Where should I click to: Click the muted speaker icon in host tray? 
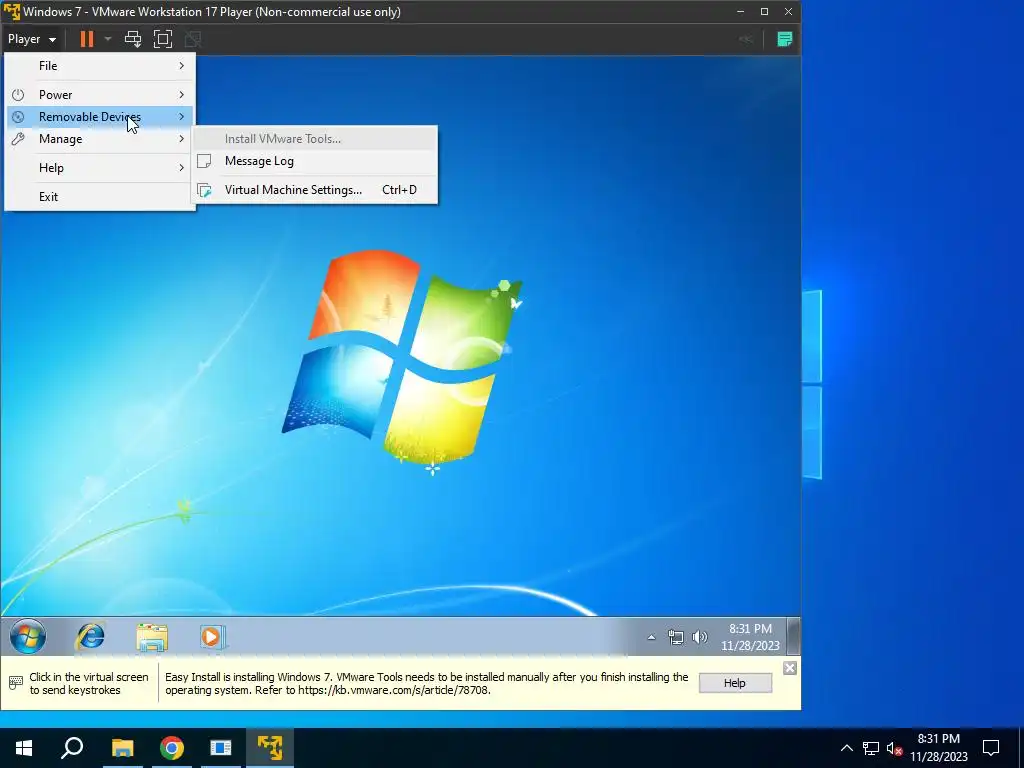[894, 748]
